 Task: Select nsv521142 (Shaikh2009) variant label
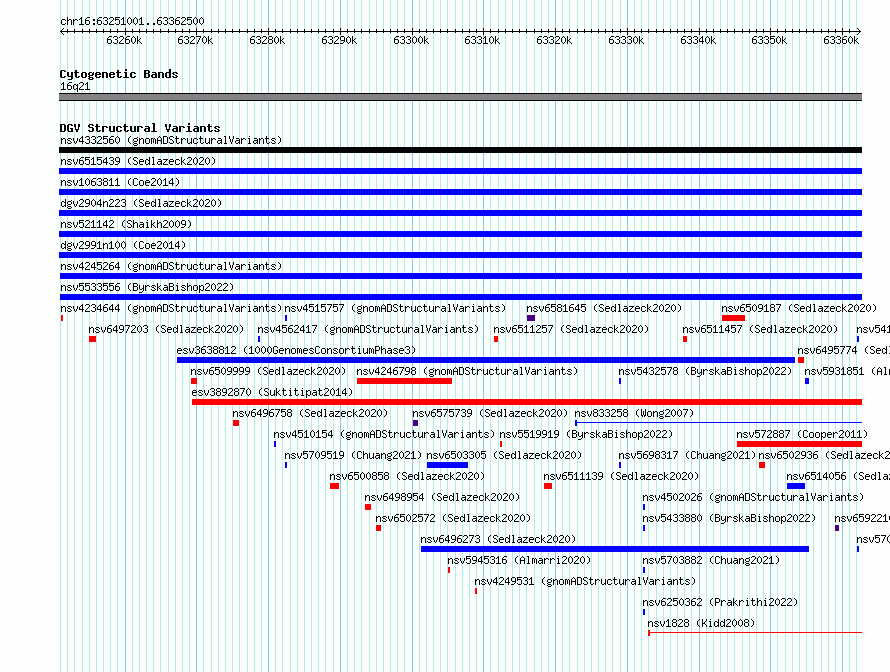tap(126, 224)
